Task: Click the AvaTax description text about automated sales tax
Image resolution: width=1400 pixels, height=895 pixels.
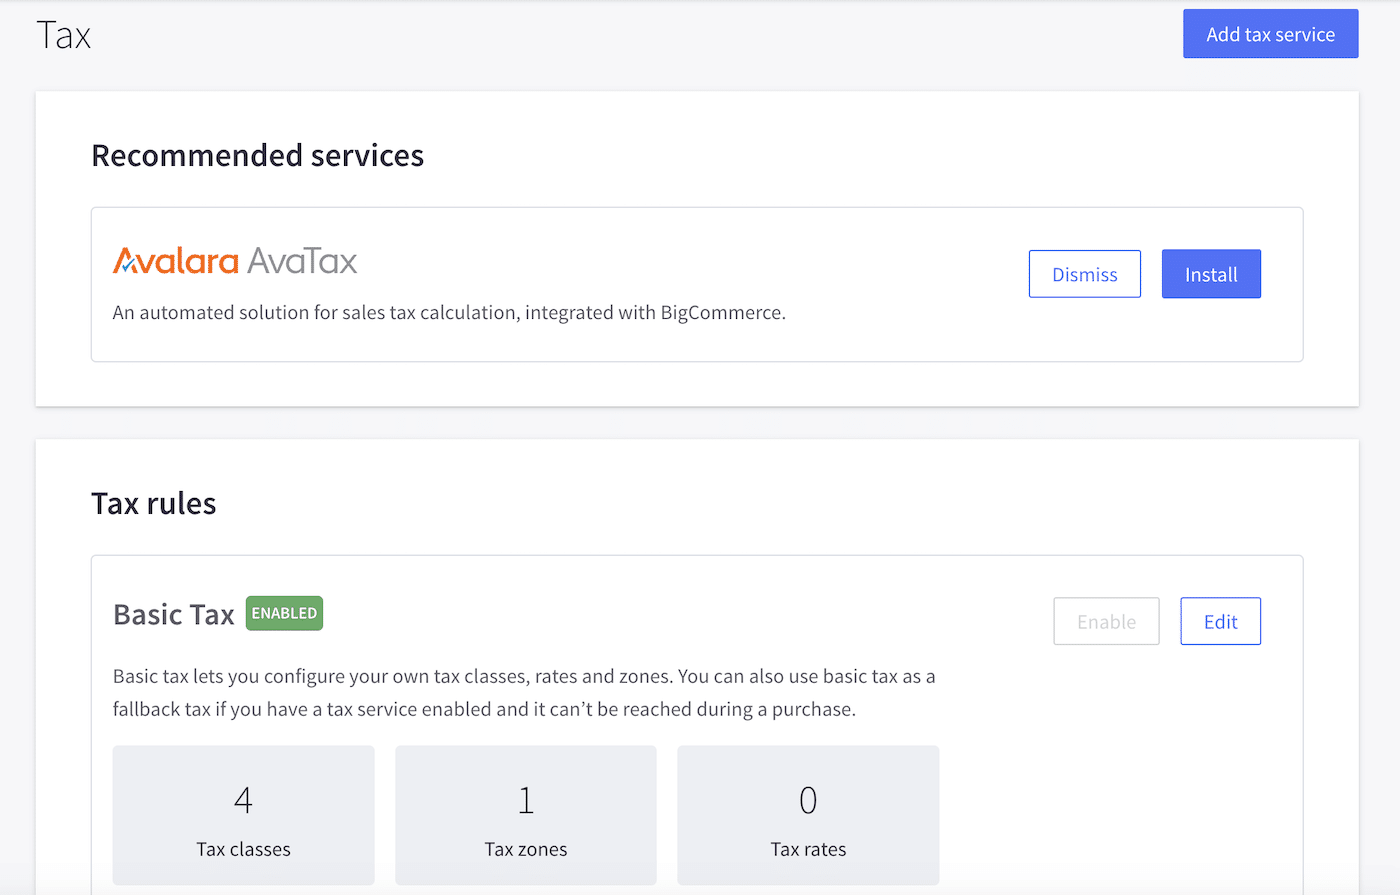Action: 449,312
